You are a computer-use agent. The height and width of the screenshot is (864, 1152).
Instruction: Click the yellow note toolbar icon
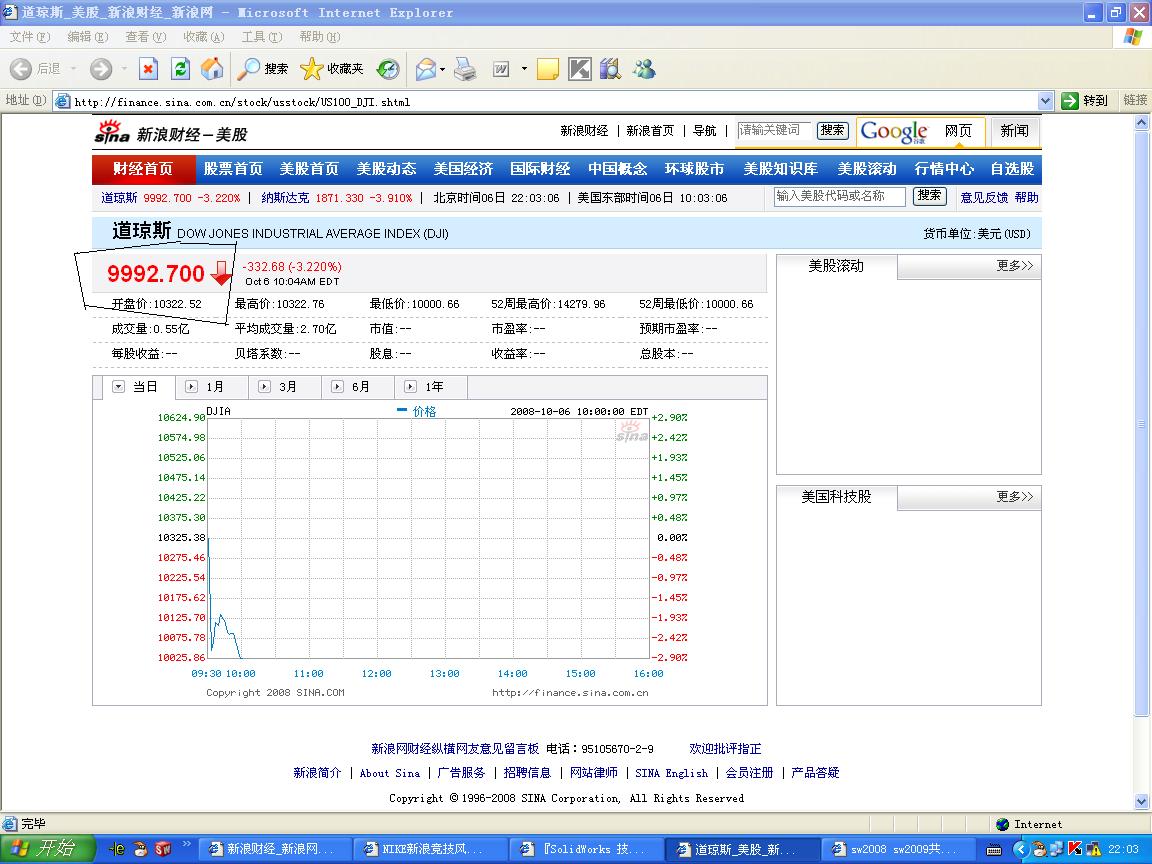click(547, 69)
